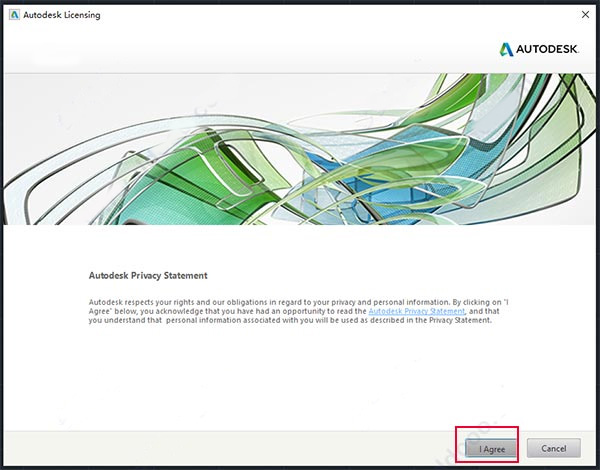Viewport: 600px width, 470px height.
Task: Accept the privacy statement with I Agree
Action: [x=491, y=448]
